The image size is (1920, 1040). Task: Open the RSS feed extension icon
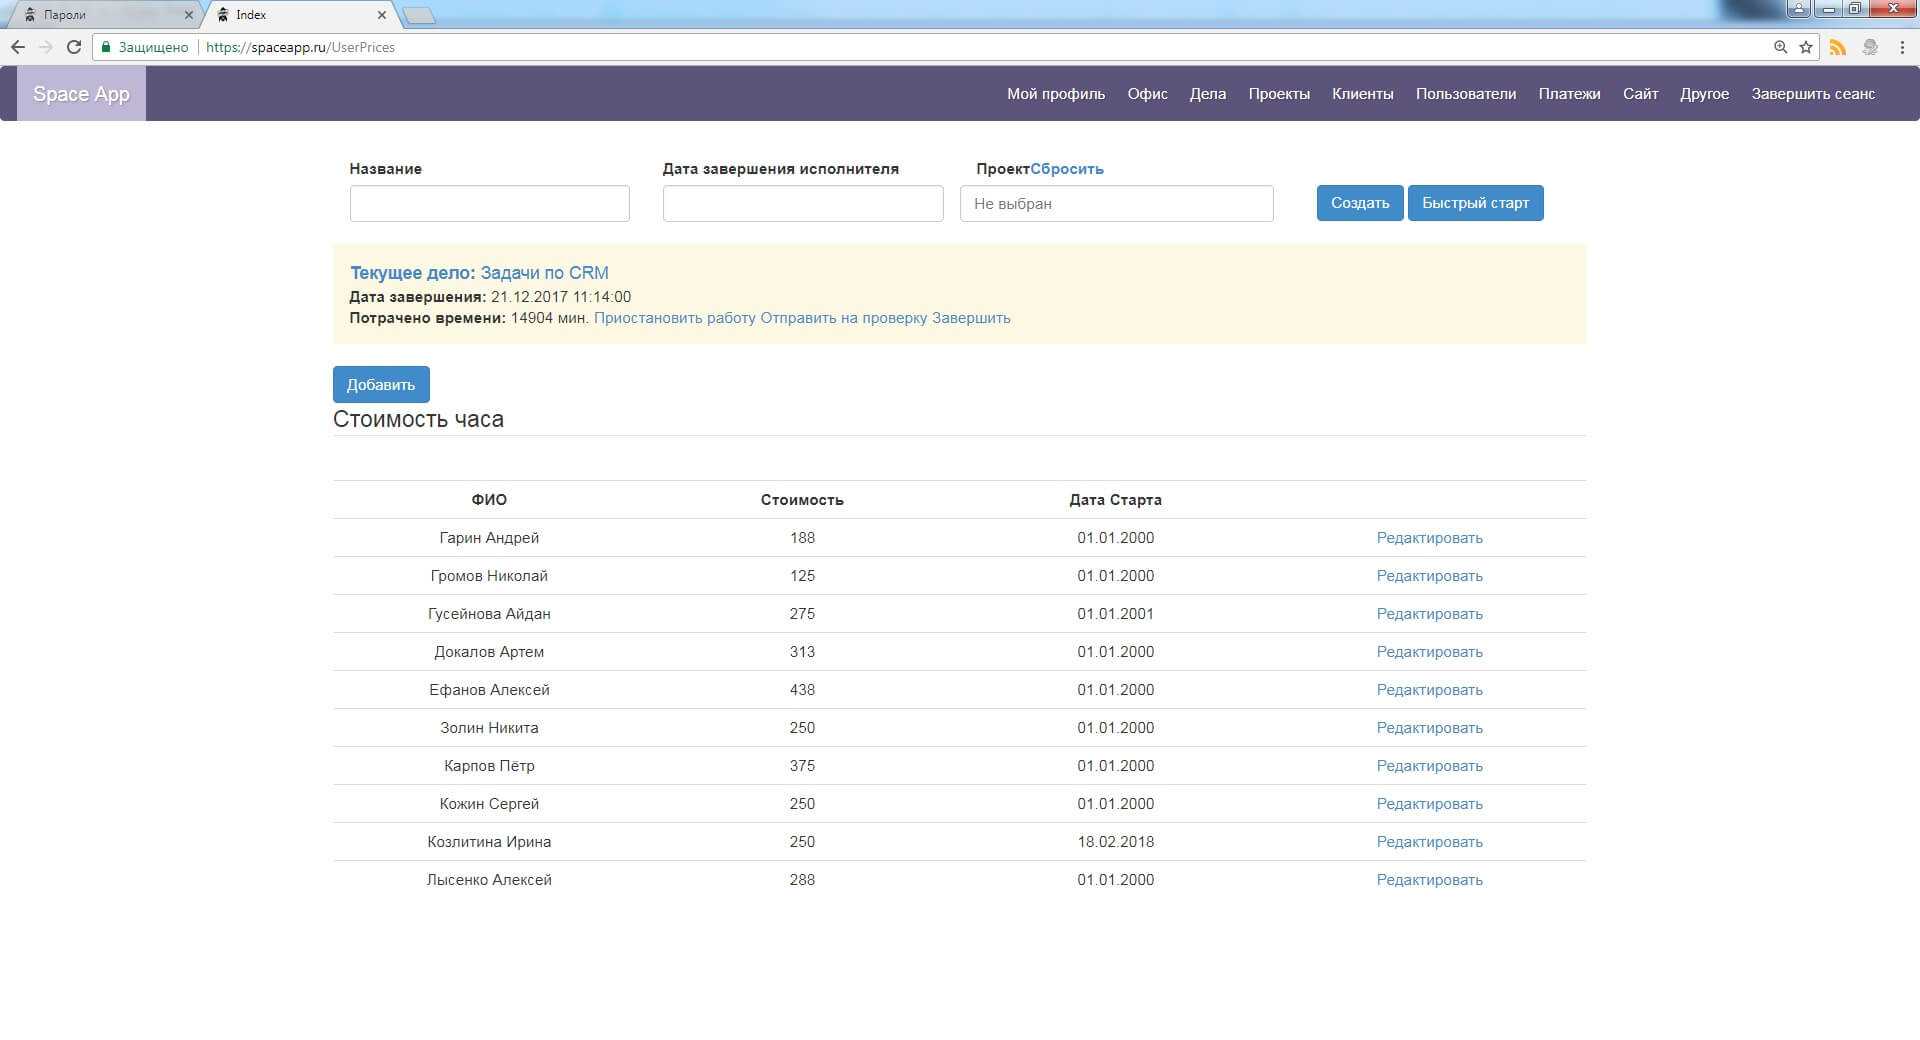(1838, 47)
